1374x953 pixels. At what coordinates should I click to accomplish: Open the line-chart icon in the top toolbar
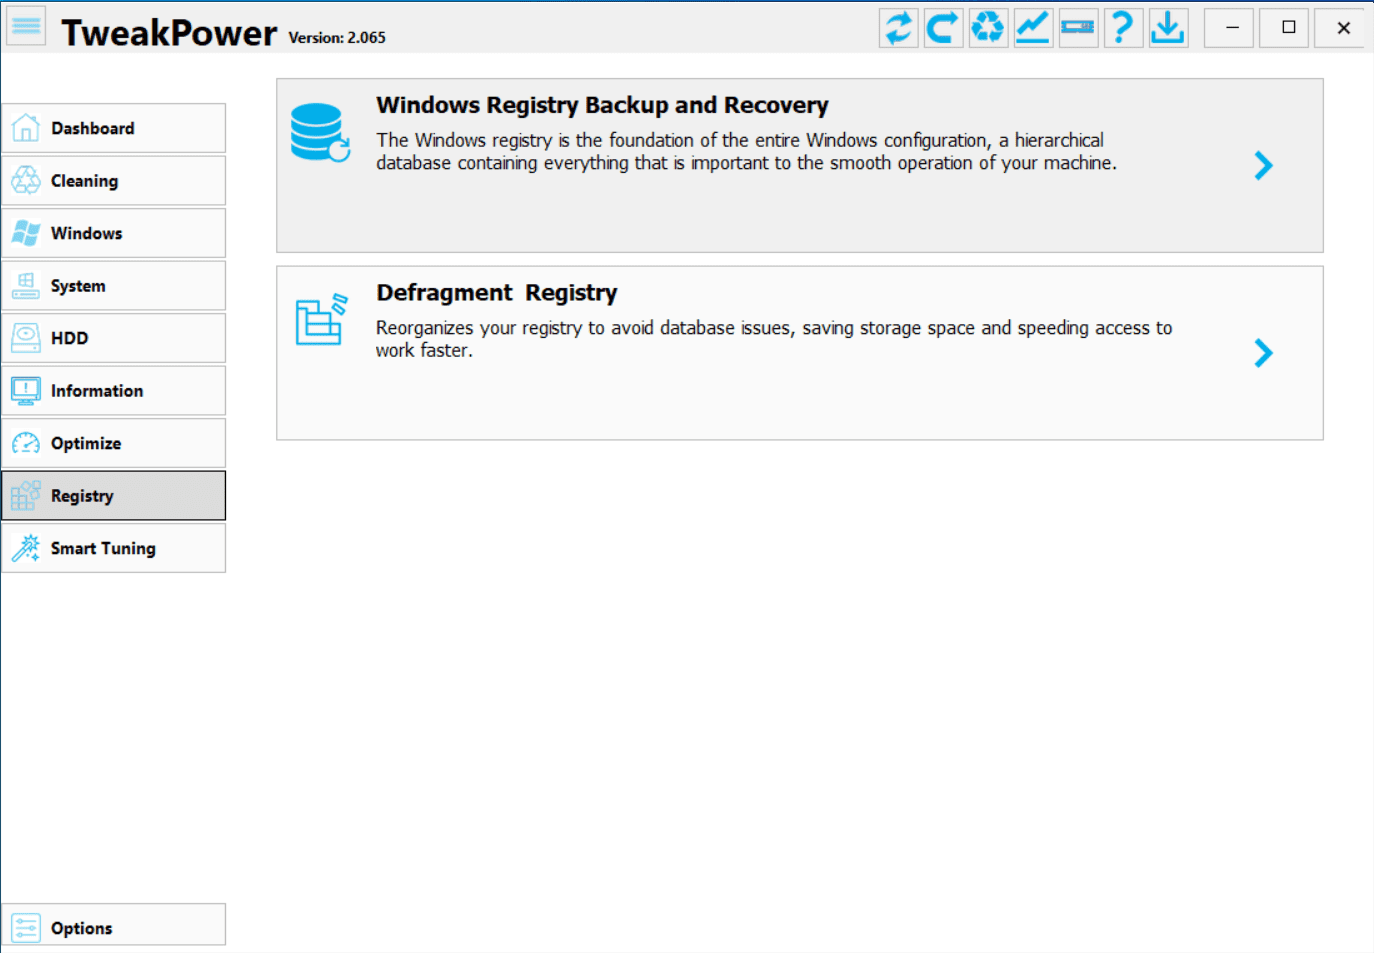click(1033, 27)
